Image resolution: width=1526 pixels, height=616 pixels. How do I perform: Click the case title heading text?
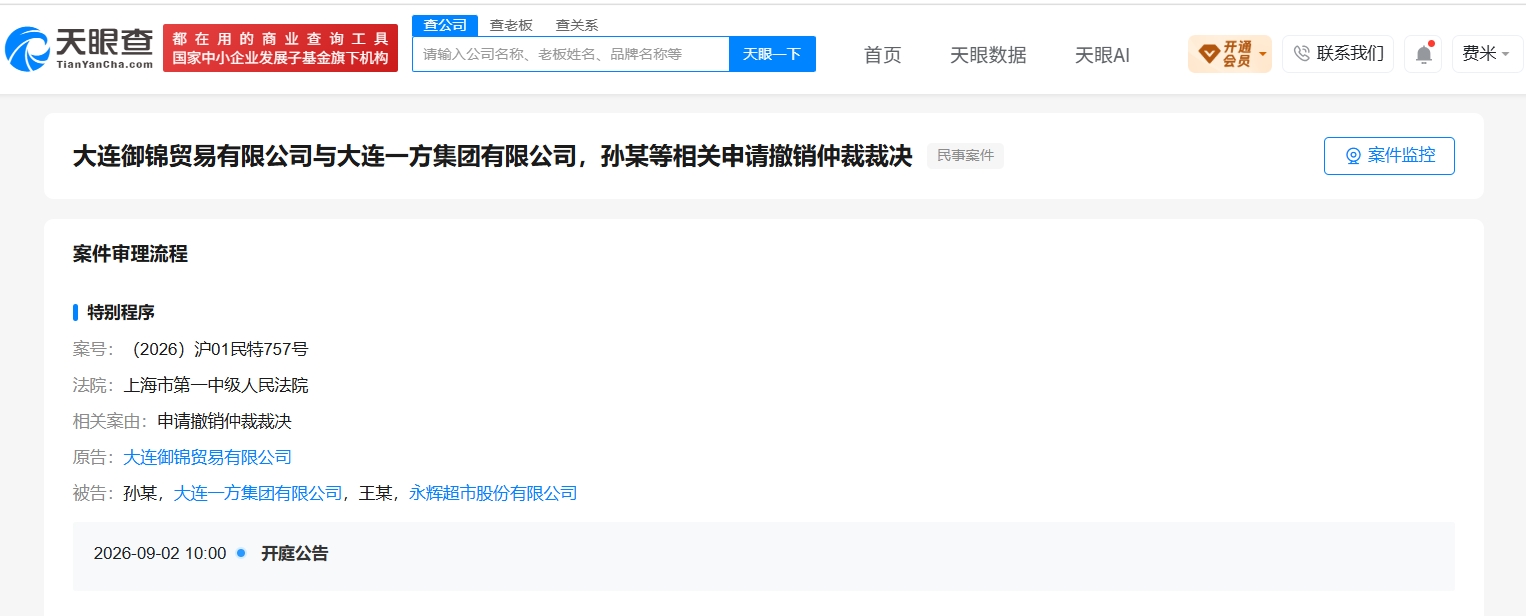tap(492, 156)
